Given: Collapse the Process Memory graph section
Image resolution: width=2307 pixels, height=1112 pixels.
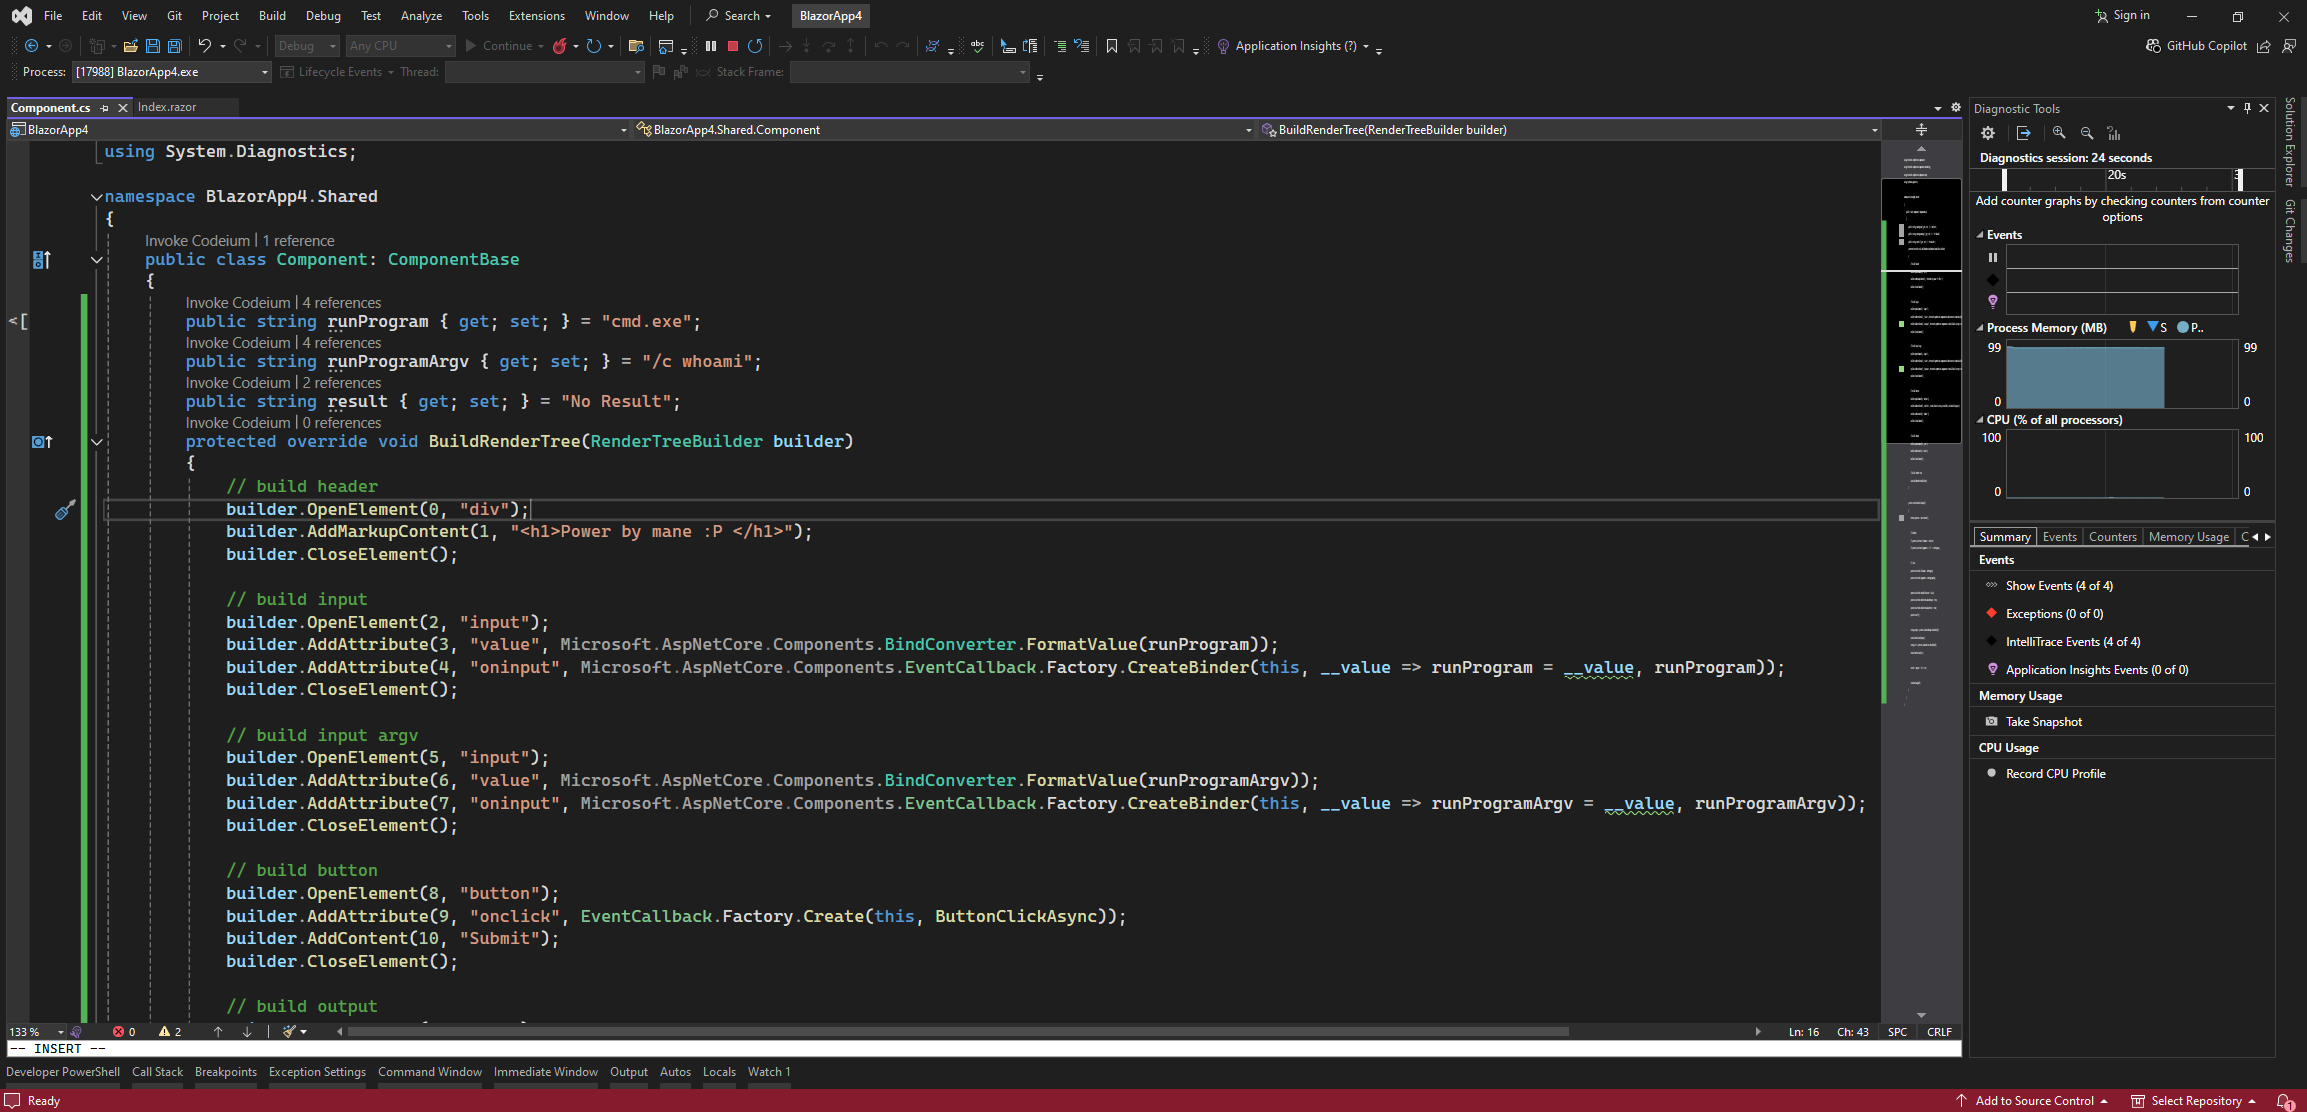Looking at the screenshot, I should point(1980,328).
